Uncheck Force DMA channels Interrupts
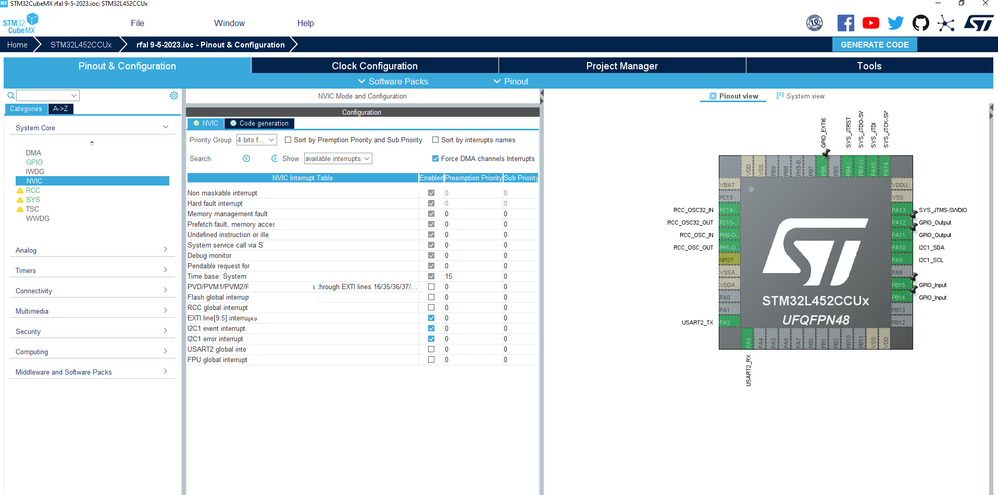Viewport: 998px width, 495px height. pyautogui.click(x=435, y=158)
